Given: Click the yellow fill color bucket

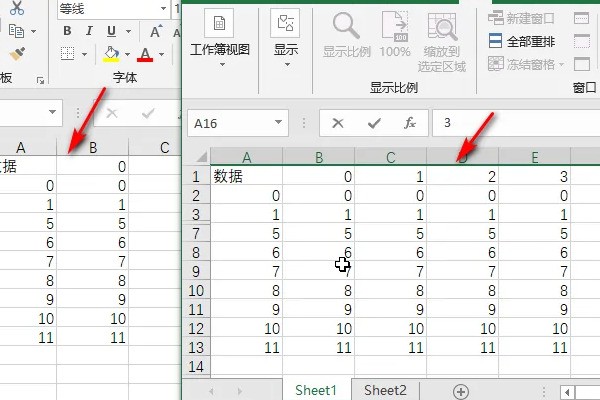Looking at the screenshot, I should (x=112, y=54).
